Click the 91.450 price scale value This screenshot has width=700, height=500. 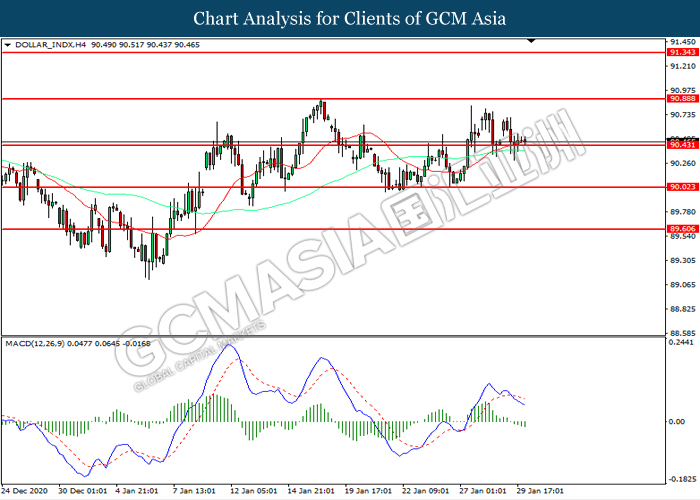pos(683,42)
